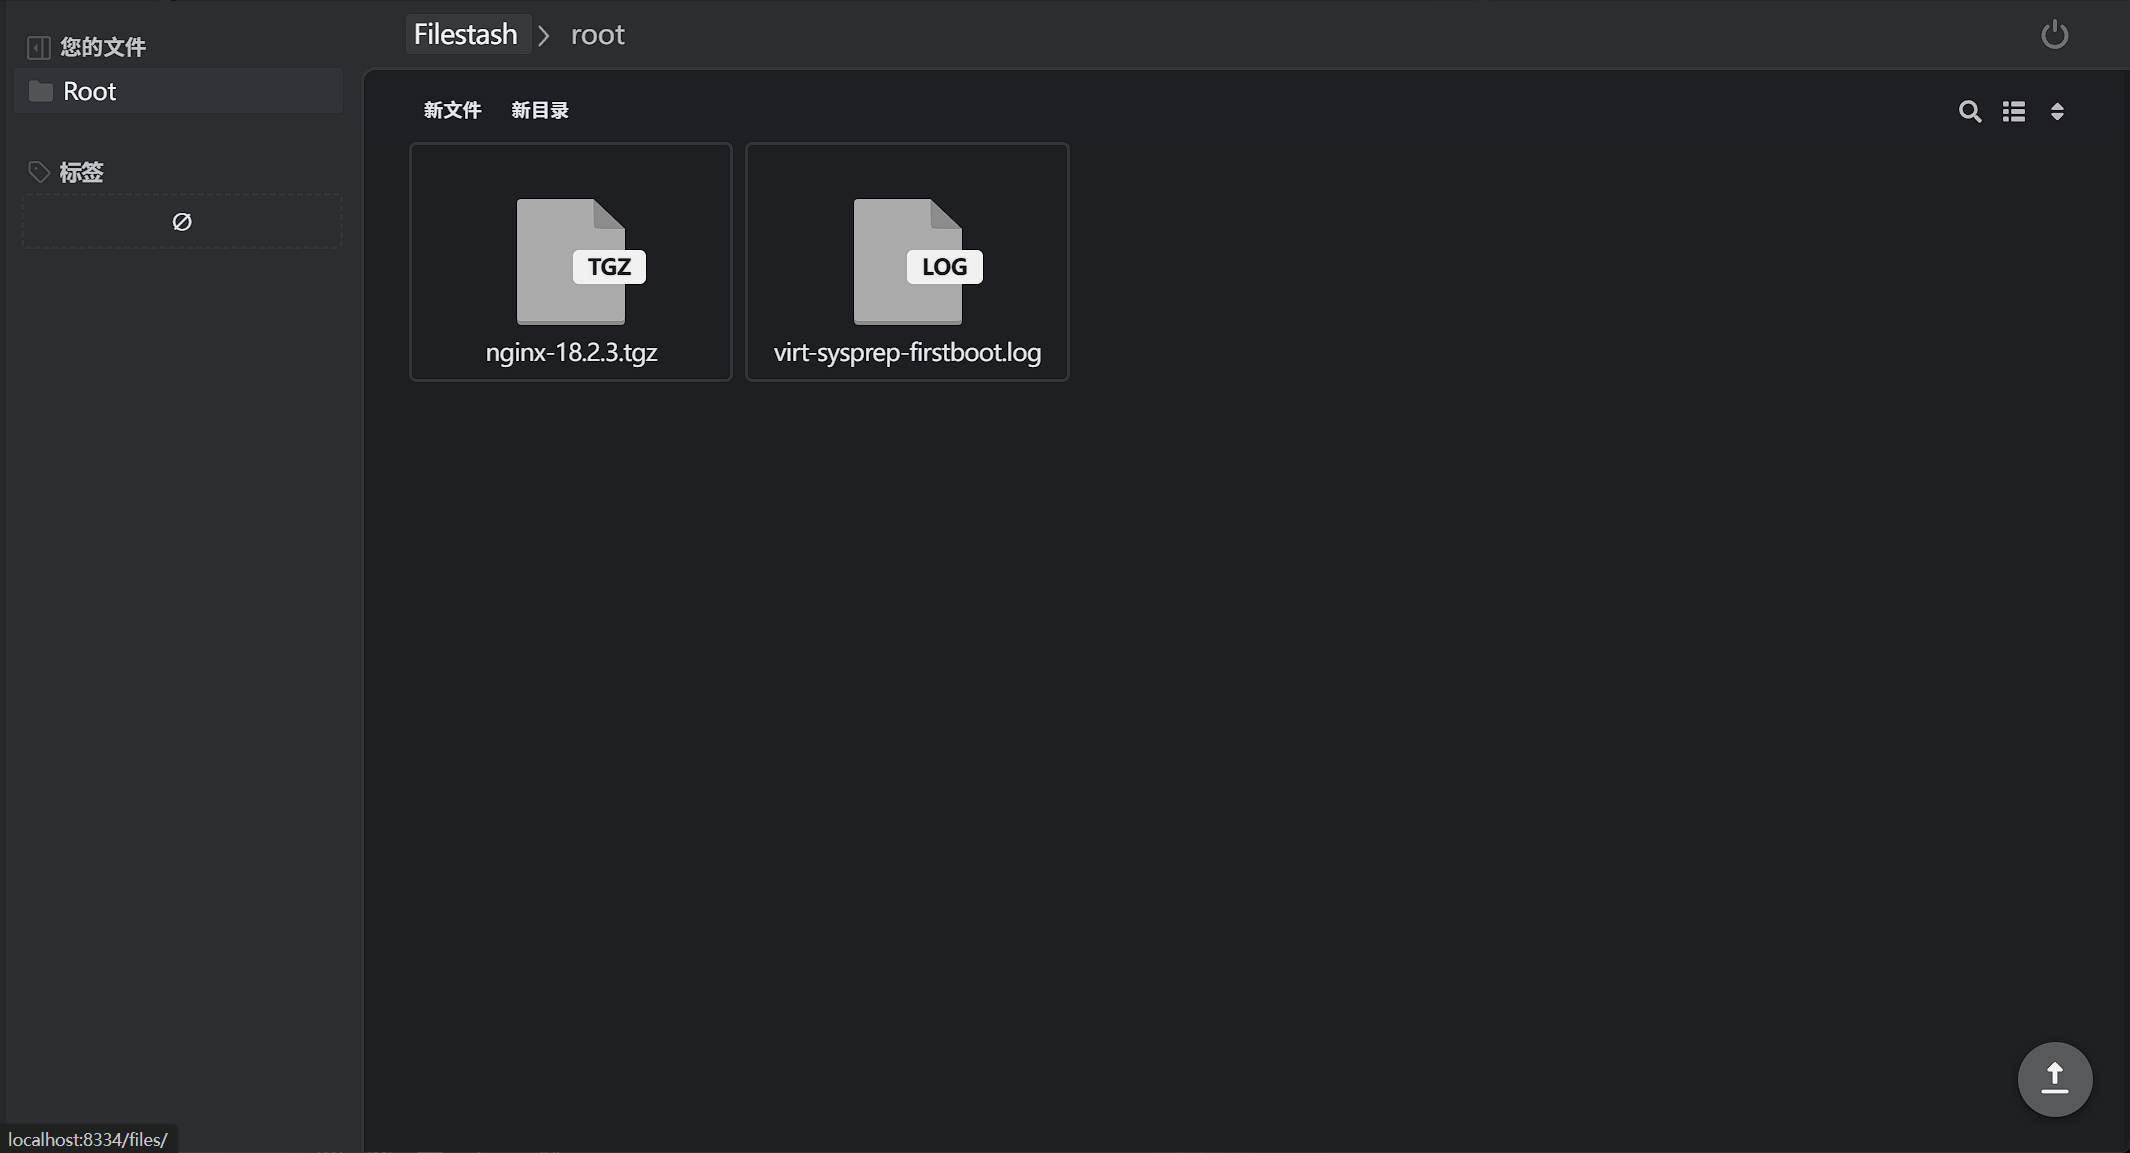The height and width of the screenshot is (1153, 2130).
Task: Click the root breadcrumb segment
Action: click(597, 34)
